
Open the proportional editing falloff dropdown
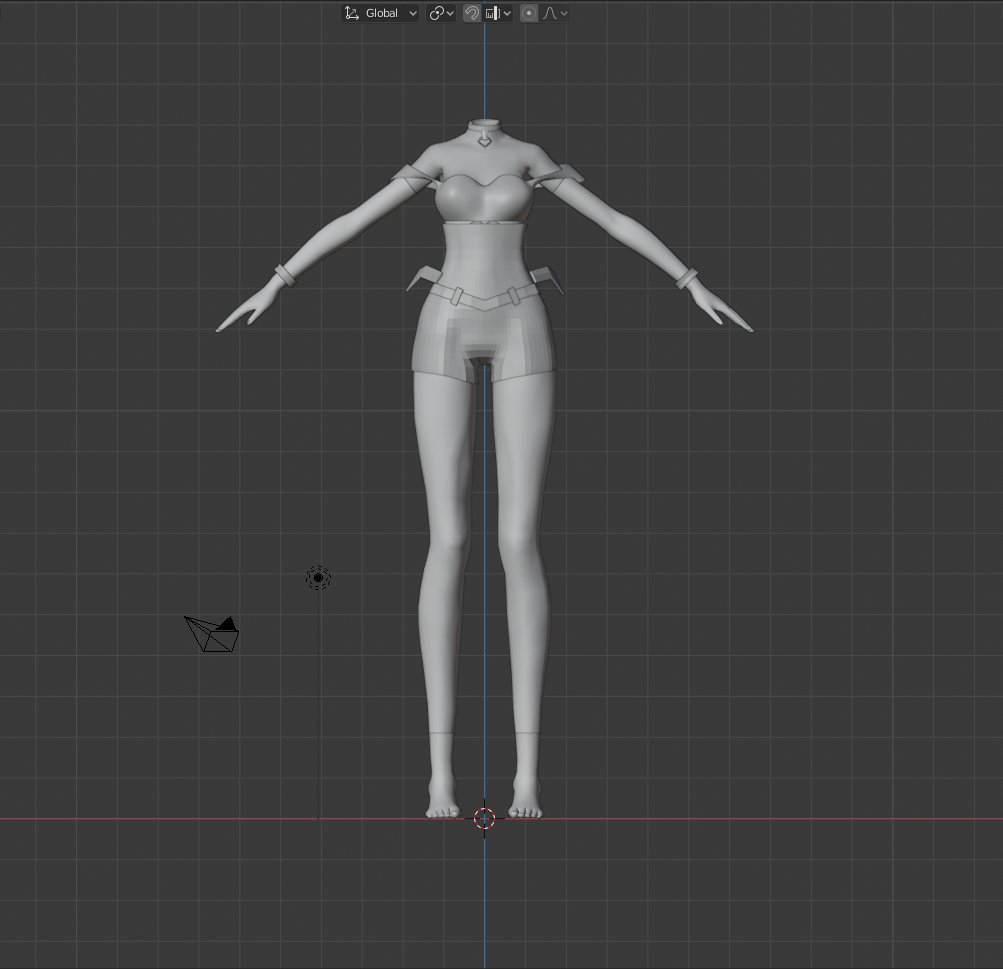pos(555,13)
